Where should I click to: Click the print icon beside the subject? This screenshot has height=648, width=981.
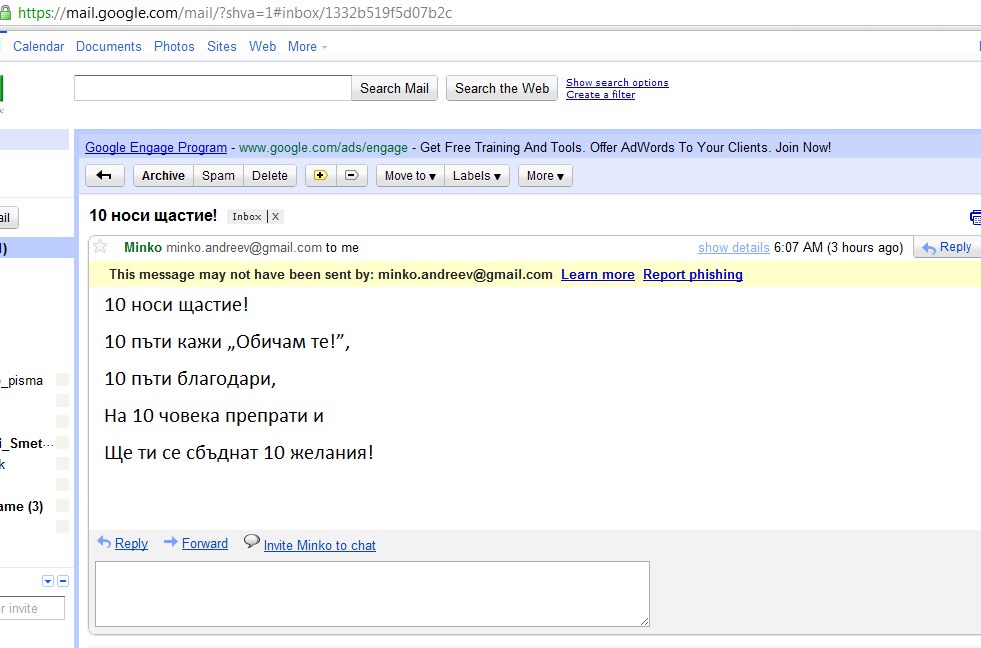click(975, 217)
